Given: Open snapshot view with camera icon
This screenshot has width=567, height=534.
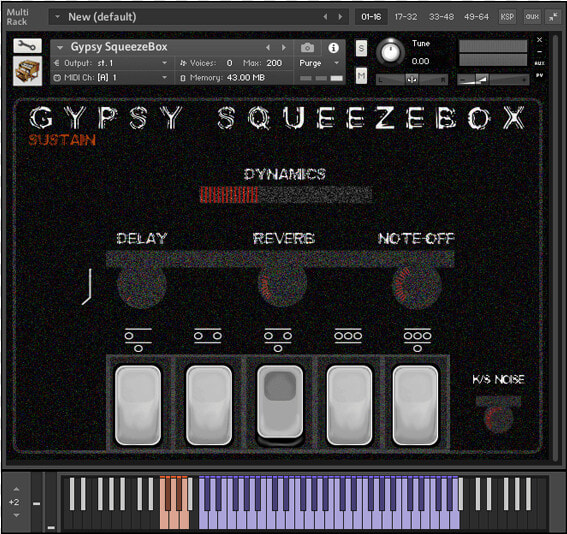Looking at the screenshot, I should (x=307, y=48).
